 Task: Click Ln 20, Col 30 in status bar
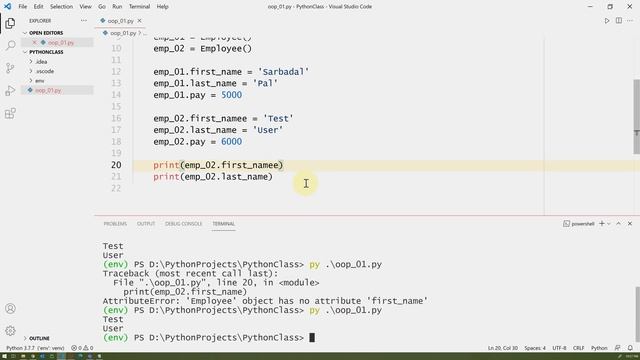(x=503, y=348)
